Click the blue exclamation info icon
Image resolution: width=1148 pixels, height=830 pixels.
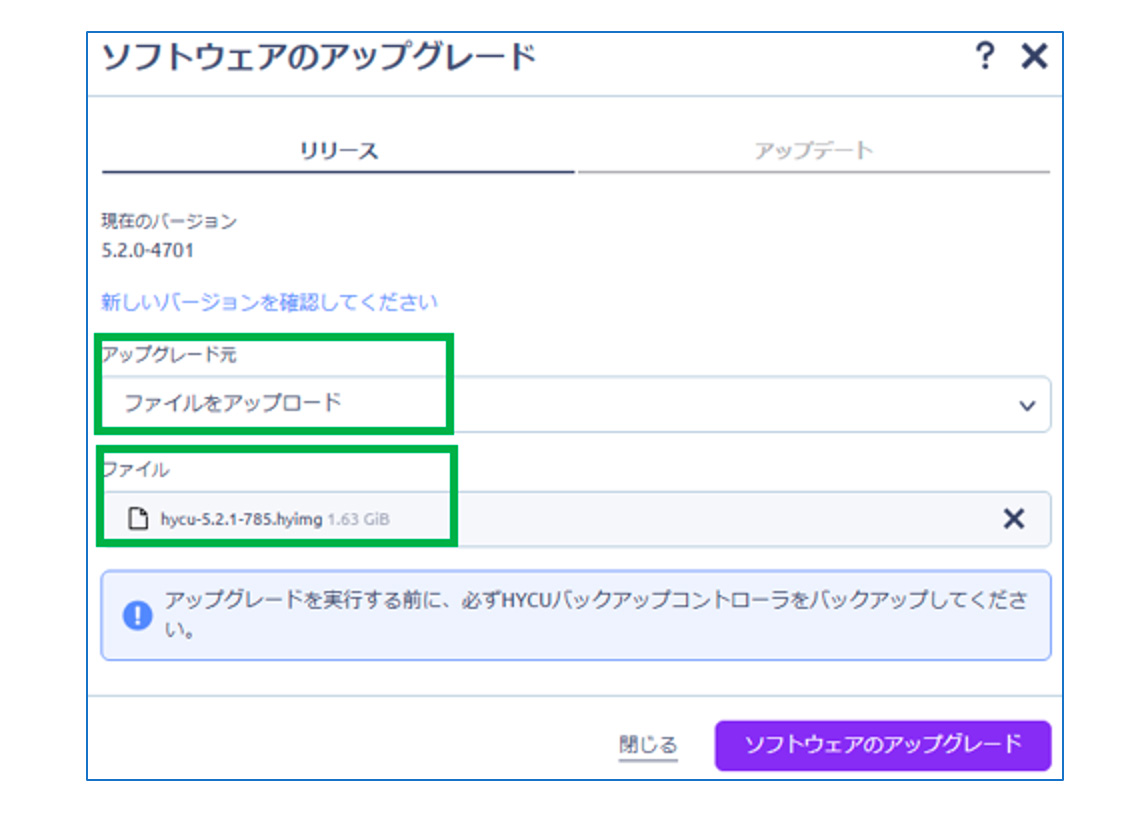[137, 615]
